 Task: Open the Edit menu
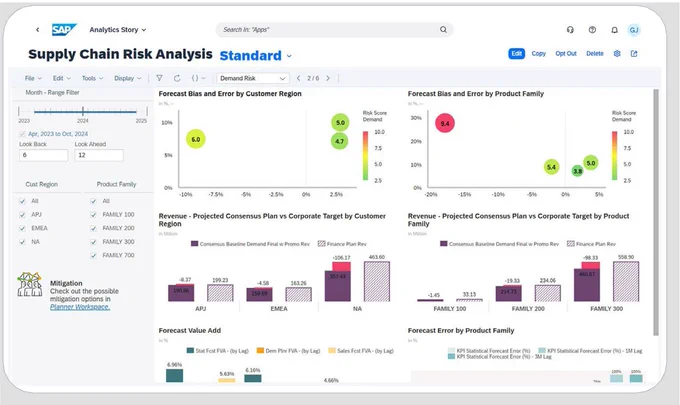[61, 78]
